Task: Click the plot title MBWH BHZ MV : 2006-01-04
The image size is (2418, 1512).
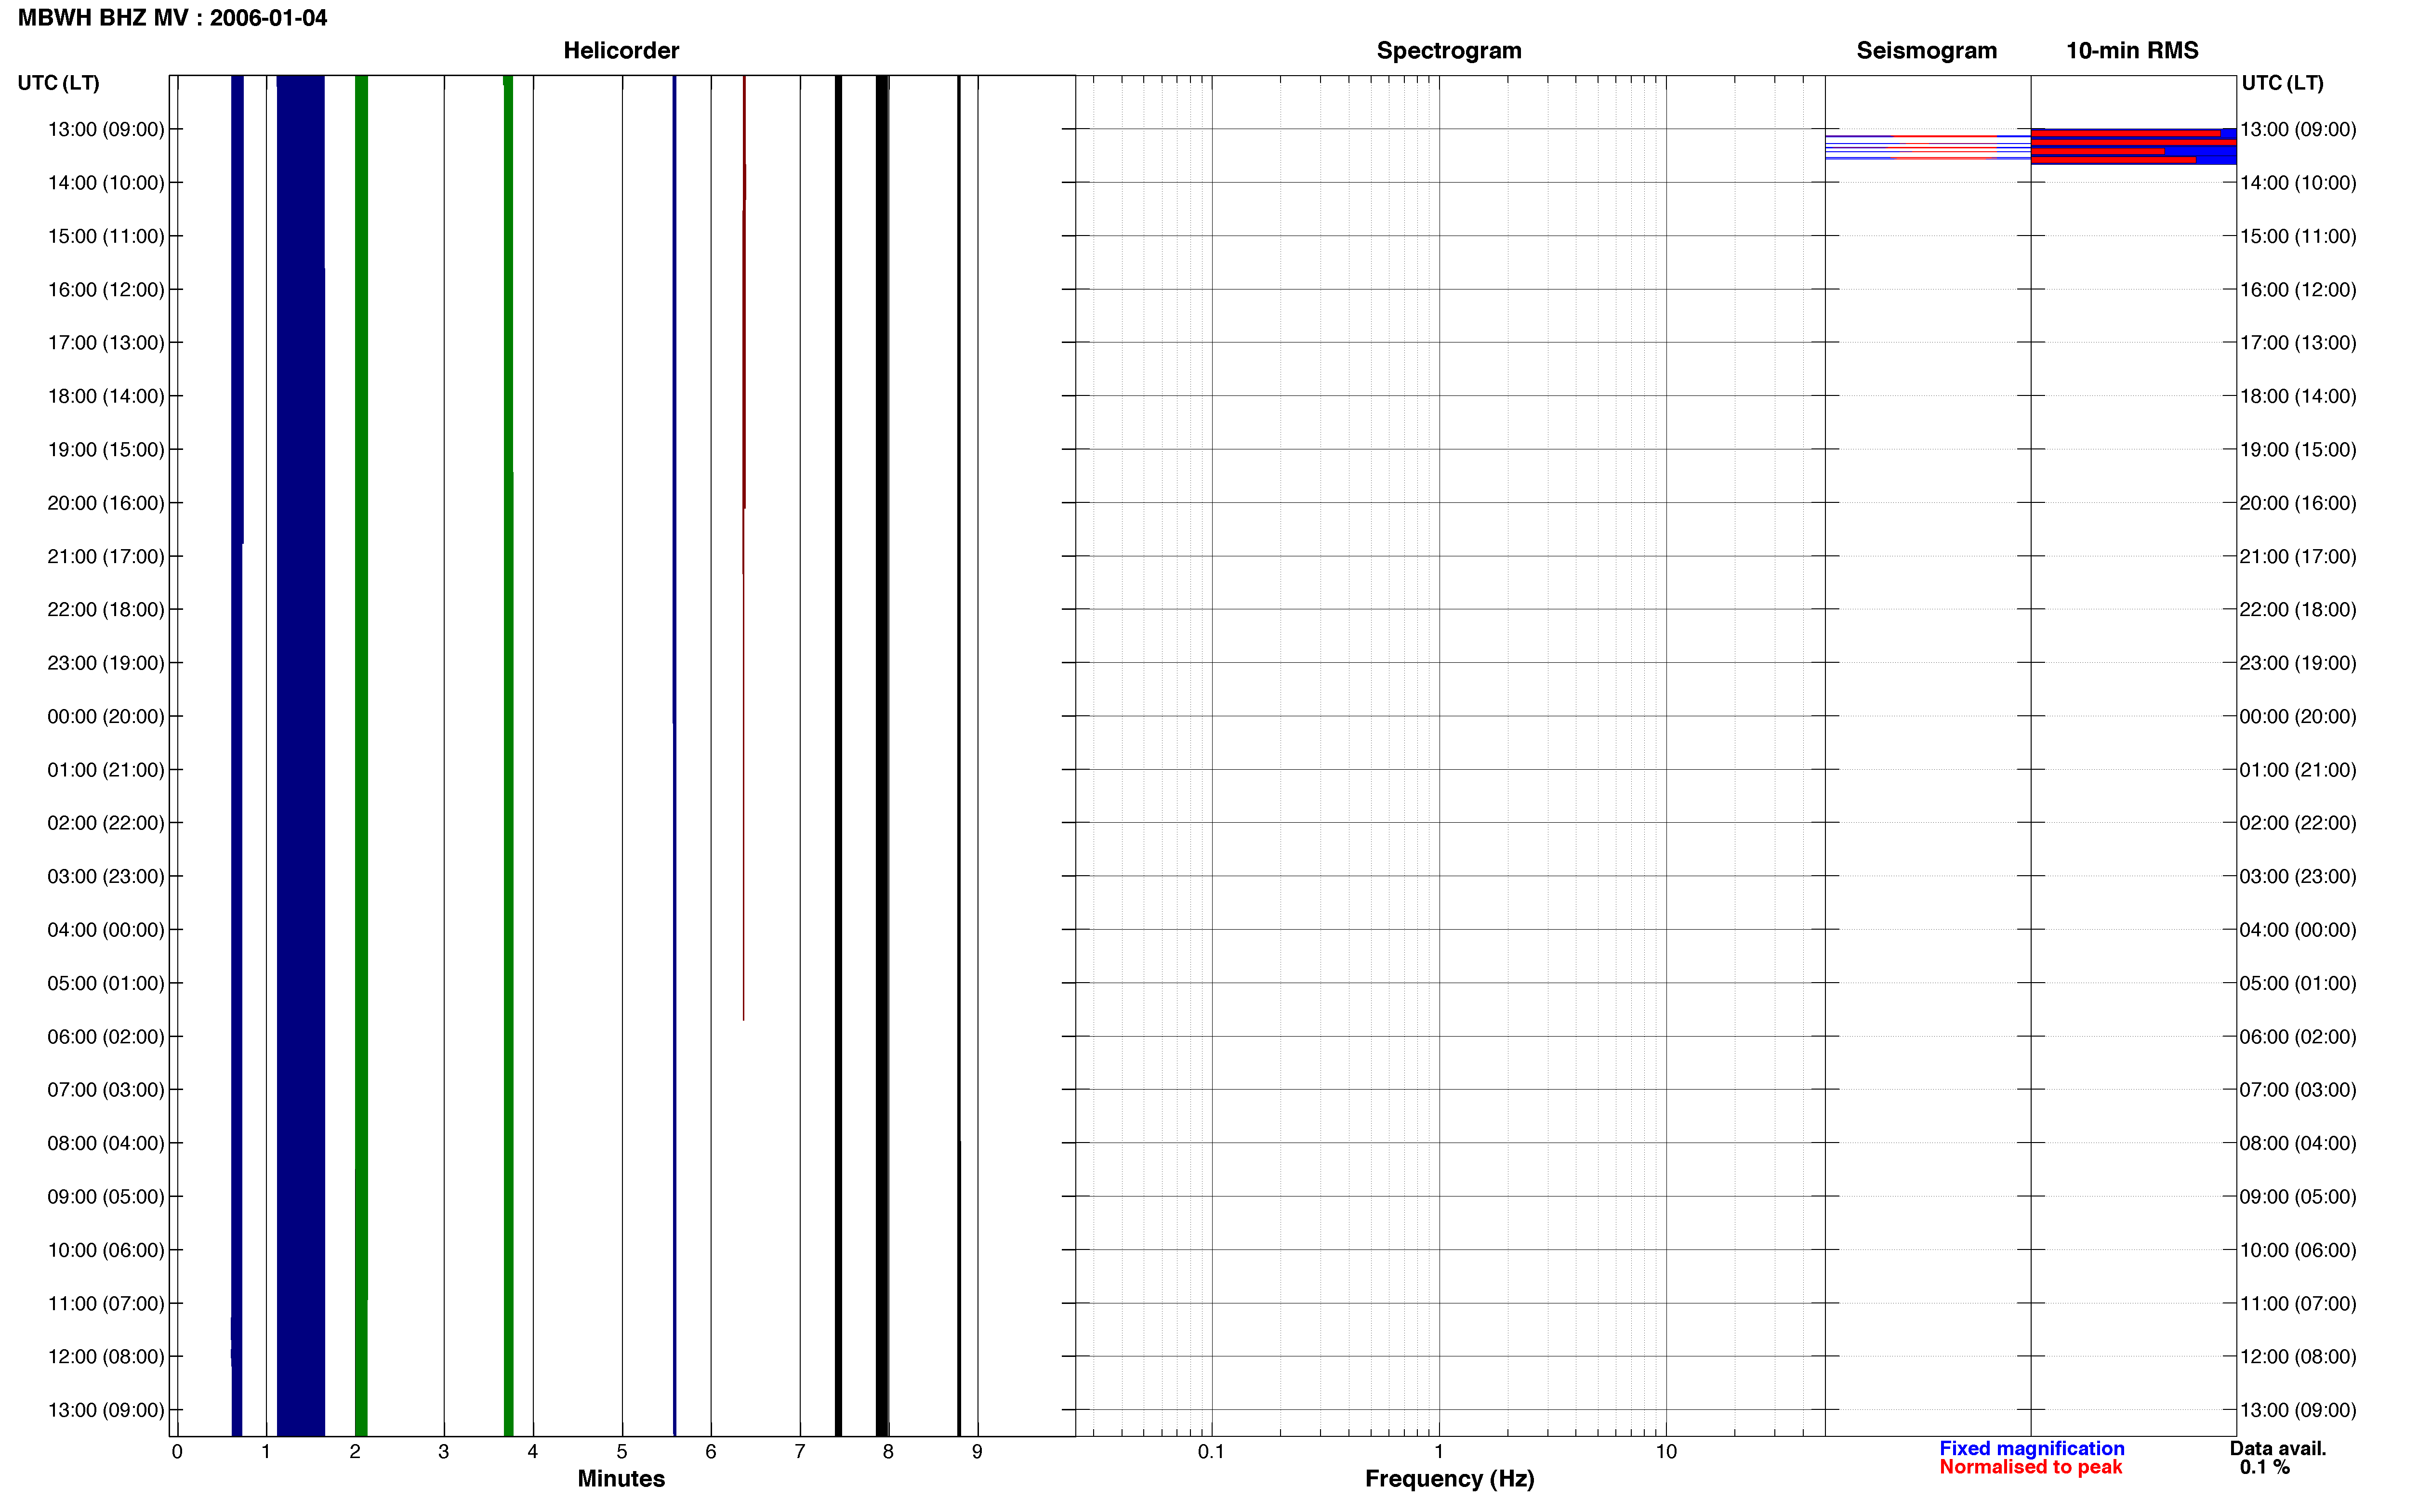Action: (x=172, y=18)
